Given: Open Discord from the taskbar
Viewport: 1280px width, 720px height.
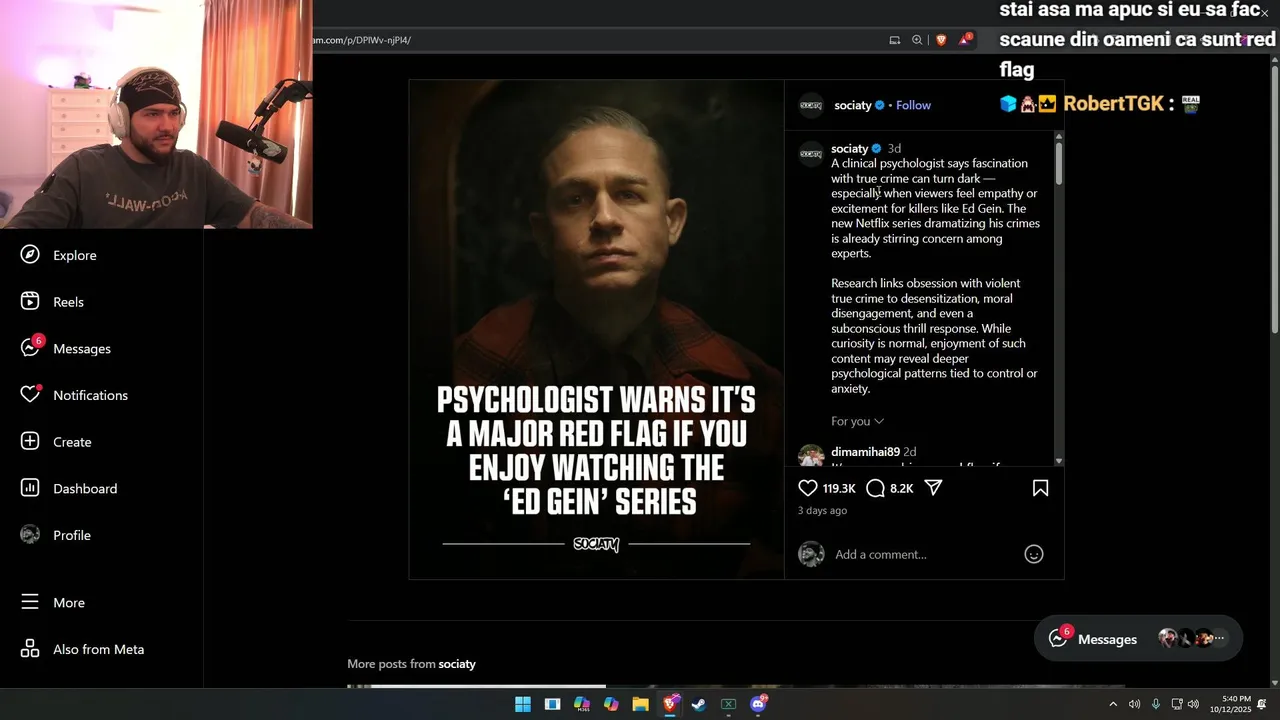Looking at the screenshot, I should tap(758, 704).
